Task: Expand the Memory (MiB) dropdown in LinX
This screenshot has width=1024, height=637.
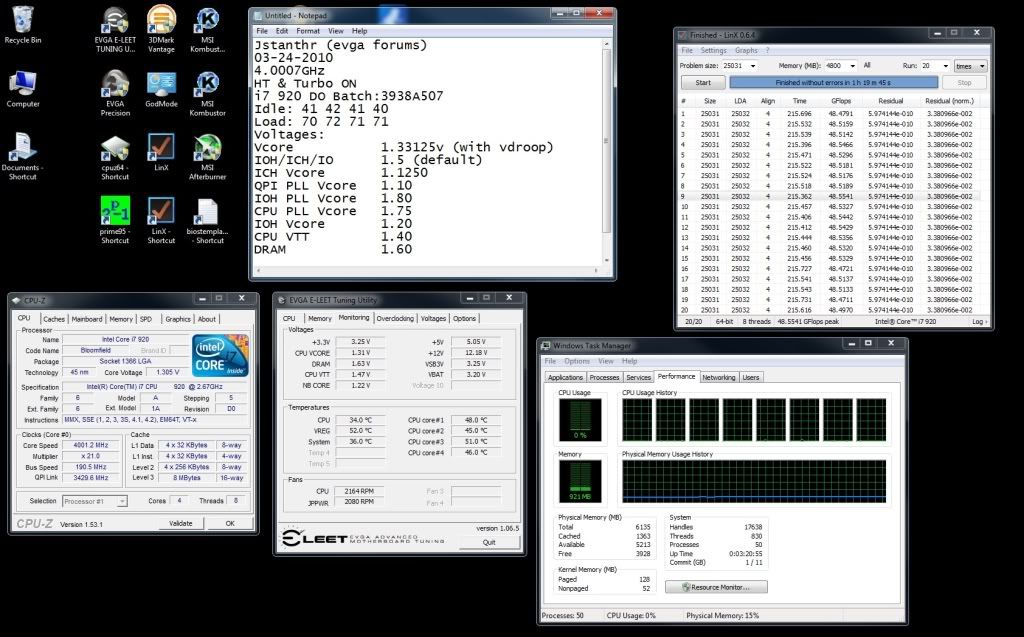Action: 851,65
